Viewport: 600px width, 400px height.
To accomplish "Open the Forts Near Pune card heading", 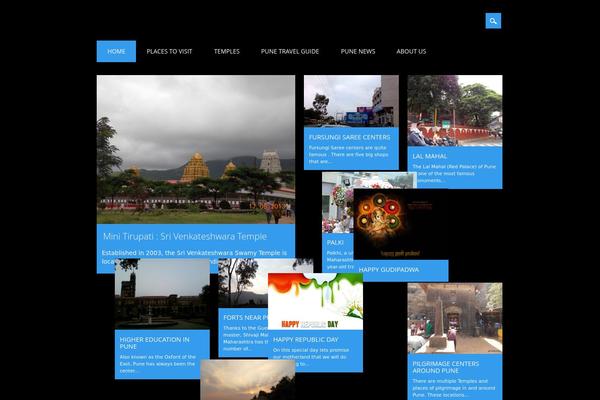I will [245, 317].
